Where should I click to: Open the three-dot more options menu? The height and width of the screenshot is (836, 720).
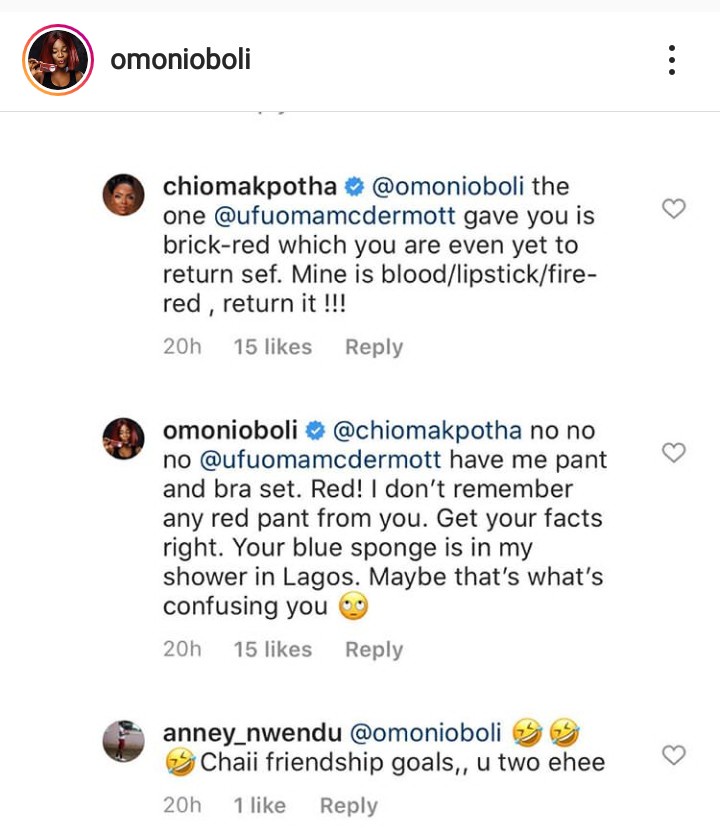(x=672, y=60)
